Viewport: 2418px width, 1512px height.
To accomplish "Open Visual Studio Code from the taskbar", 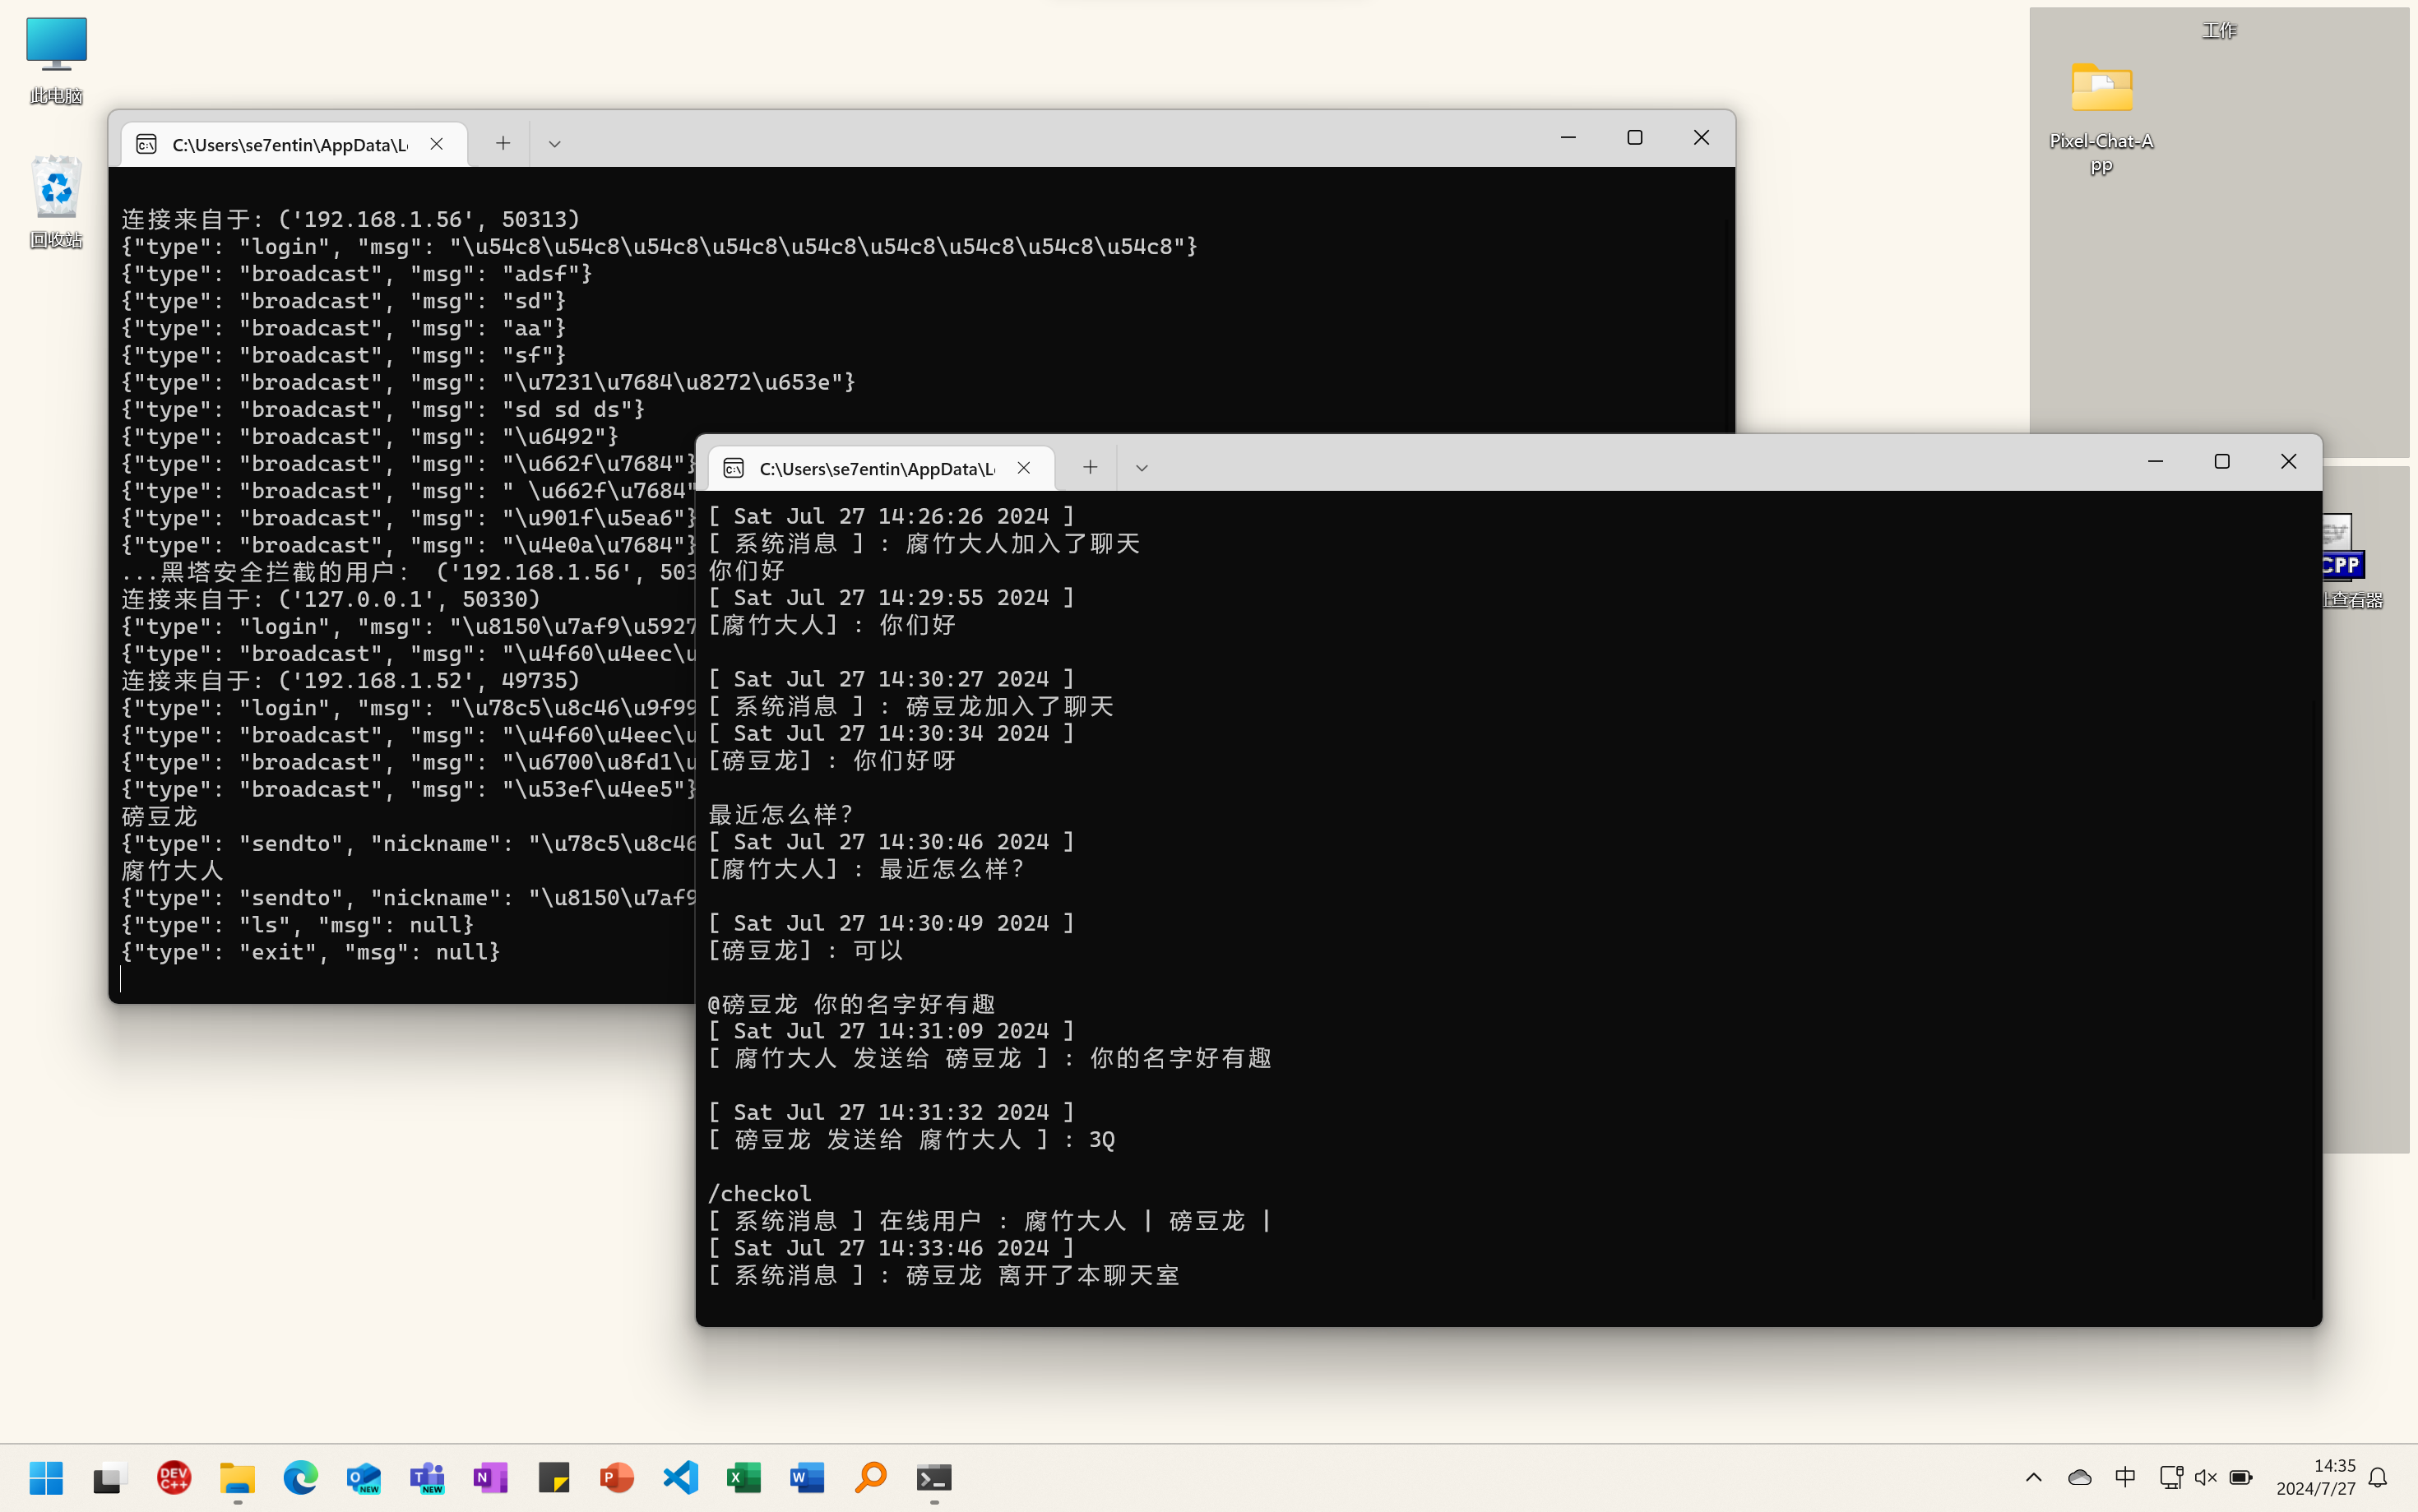I will pos(681,1477).
